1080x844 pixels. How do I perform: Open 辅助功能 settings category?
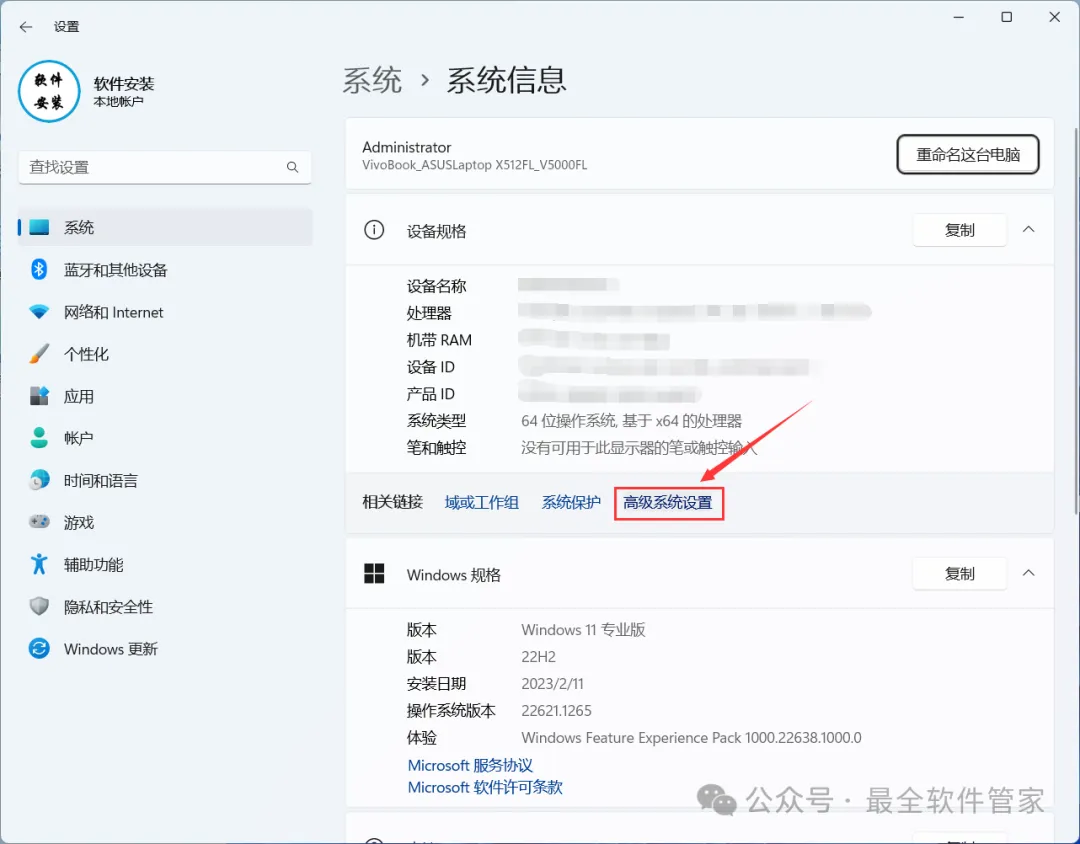[x=165, y=564]
